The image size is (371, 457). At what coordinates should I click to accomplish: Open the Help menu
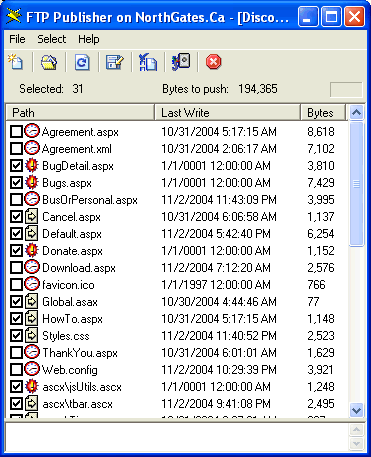pos(89,39)
